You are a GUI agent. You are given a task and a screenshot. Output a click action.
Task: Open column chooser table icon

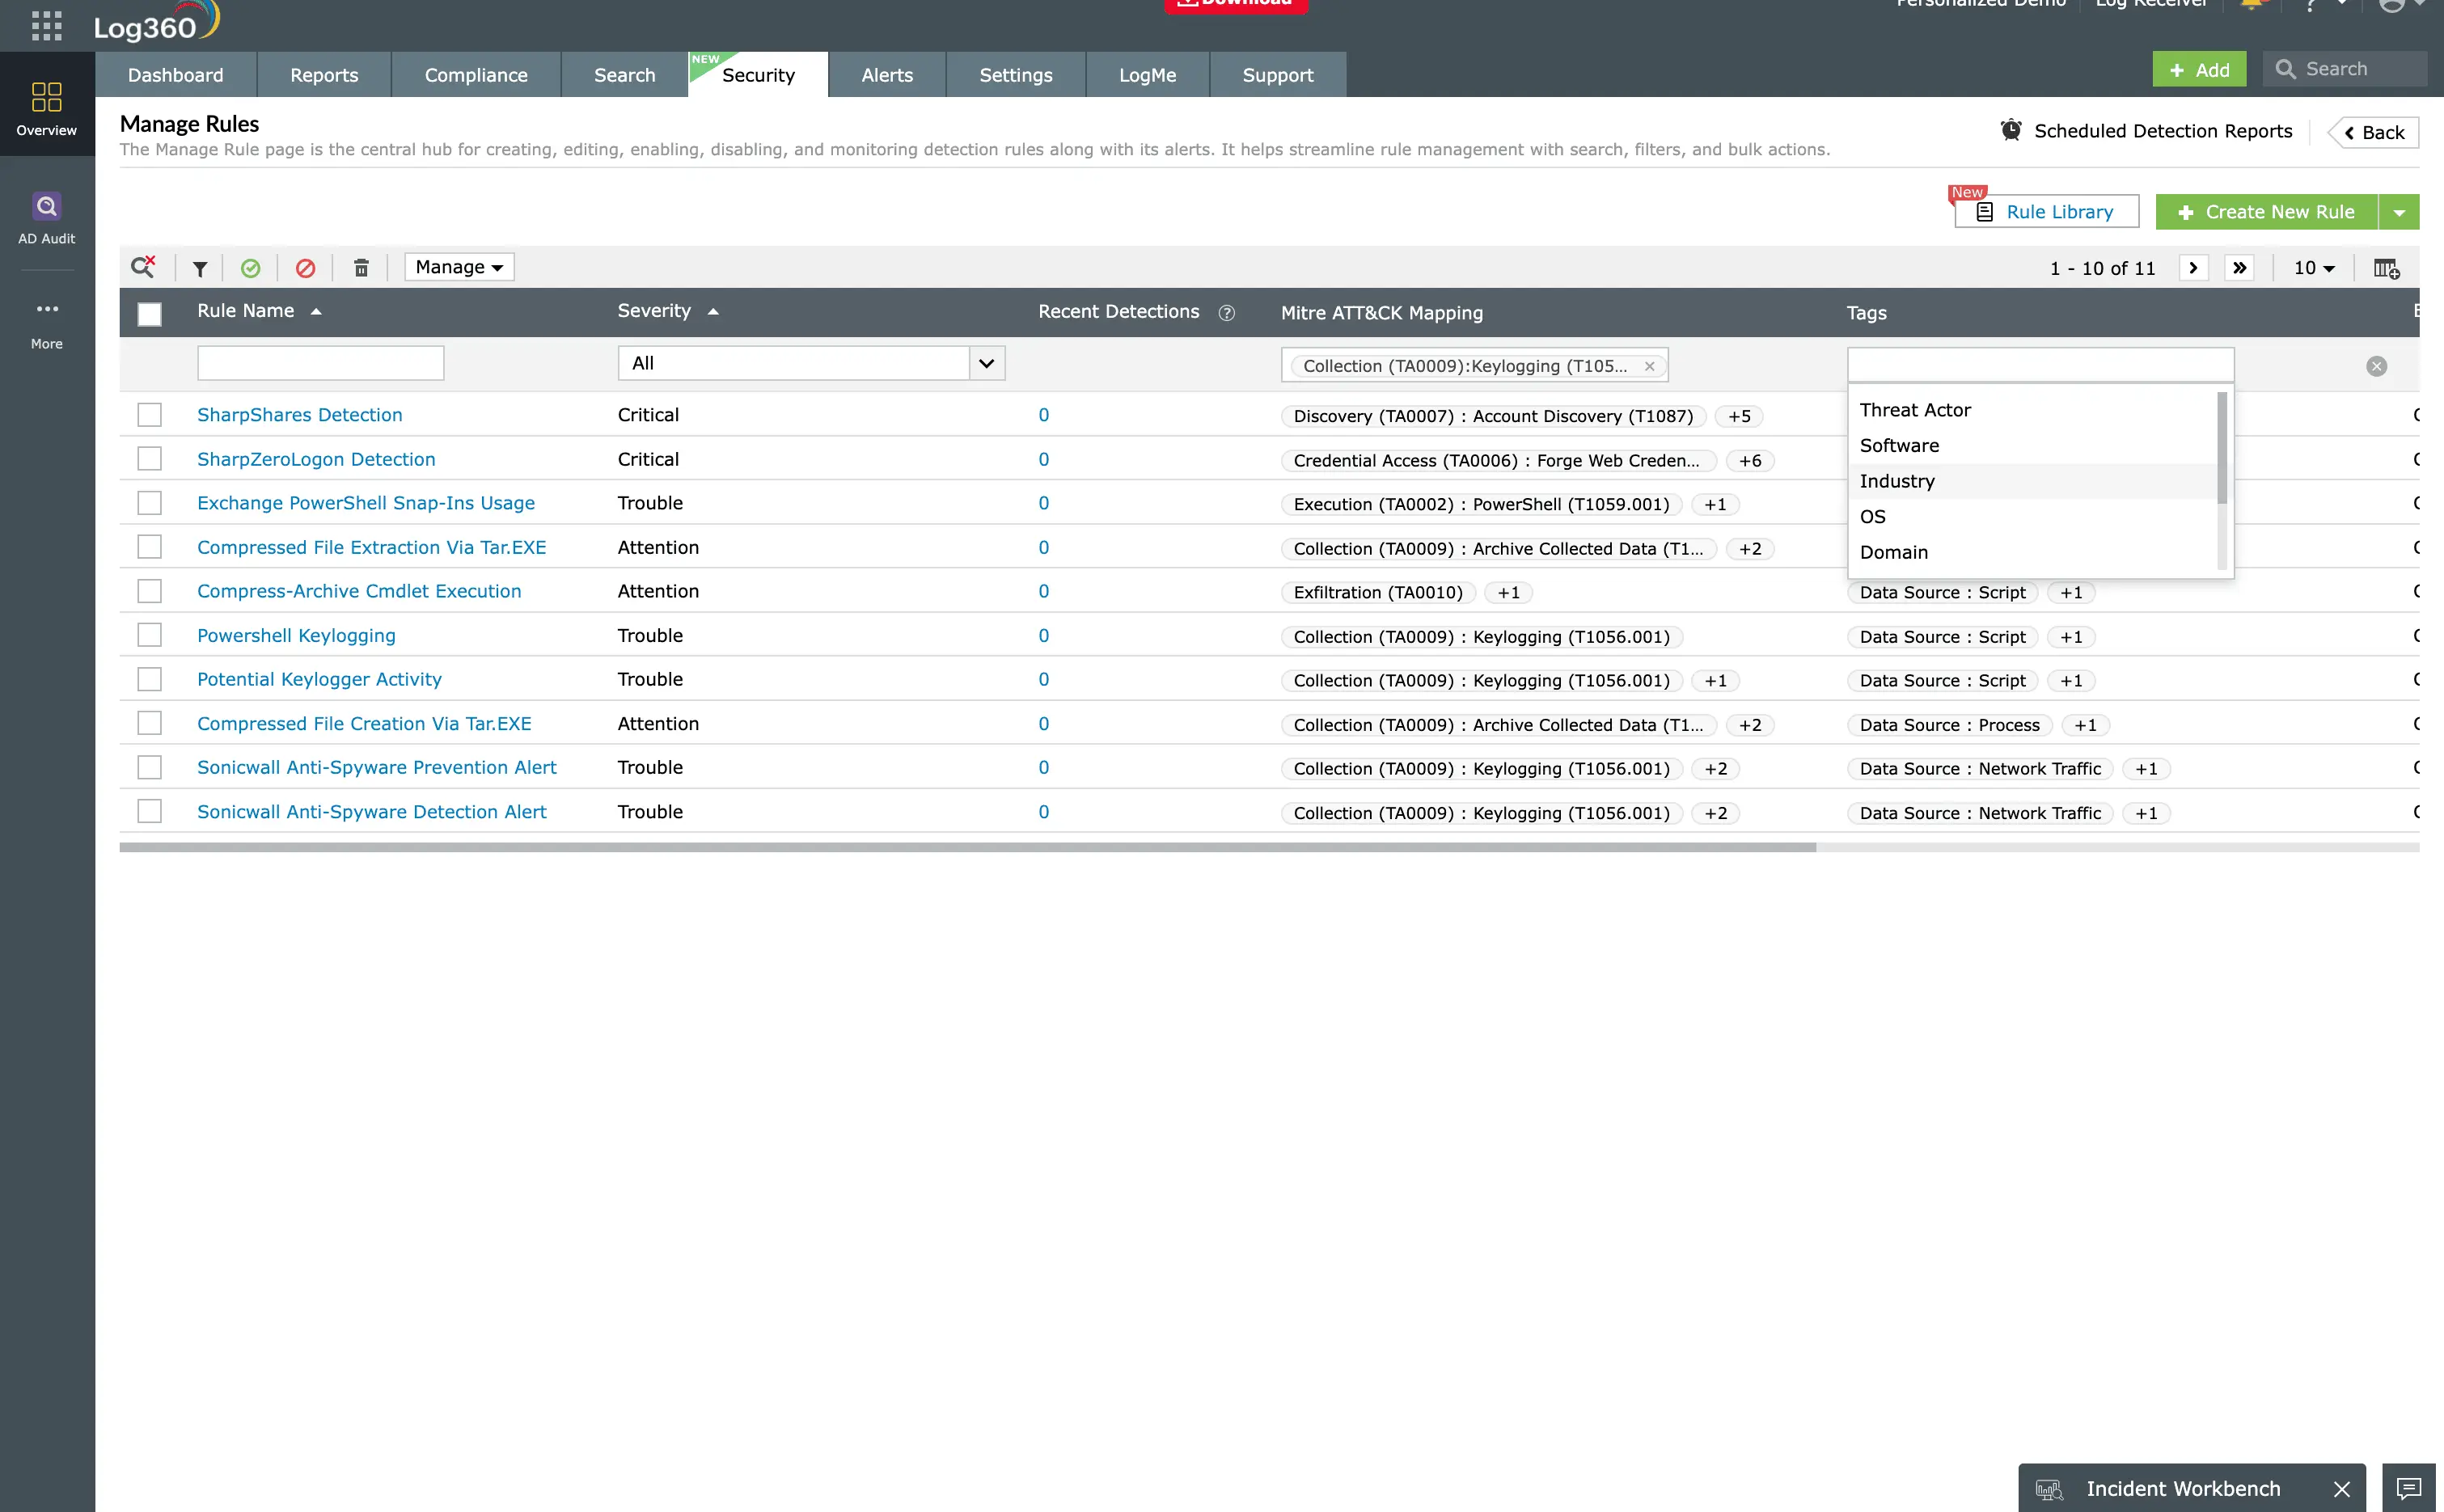click(x=2386, y=268)
